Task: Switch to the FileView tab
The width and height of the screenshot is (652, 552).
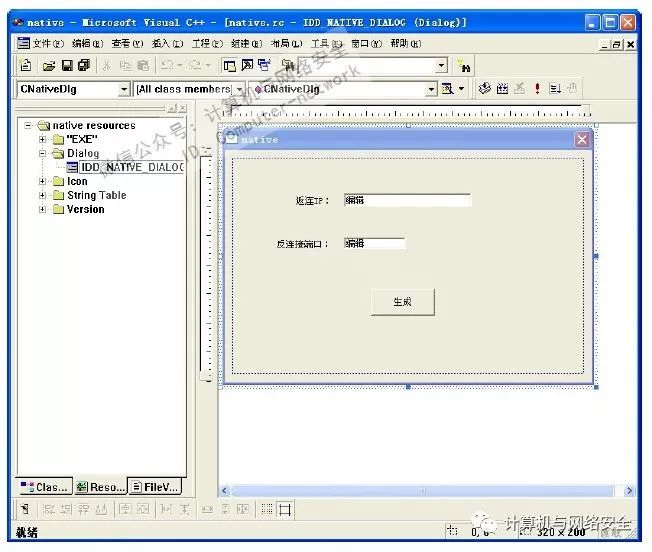Action: point(155,487)
